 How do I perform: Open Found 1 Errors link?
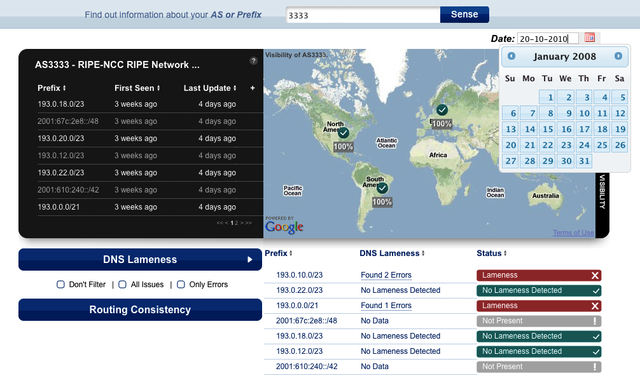click(x=386, y=306)
